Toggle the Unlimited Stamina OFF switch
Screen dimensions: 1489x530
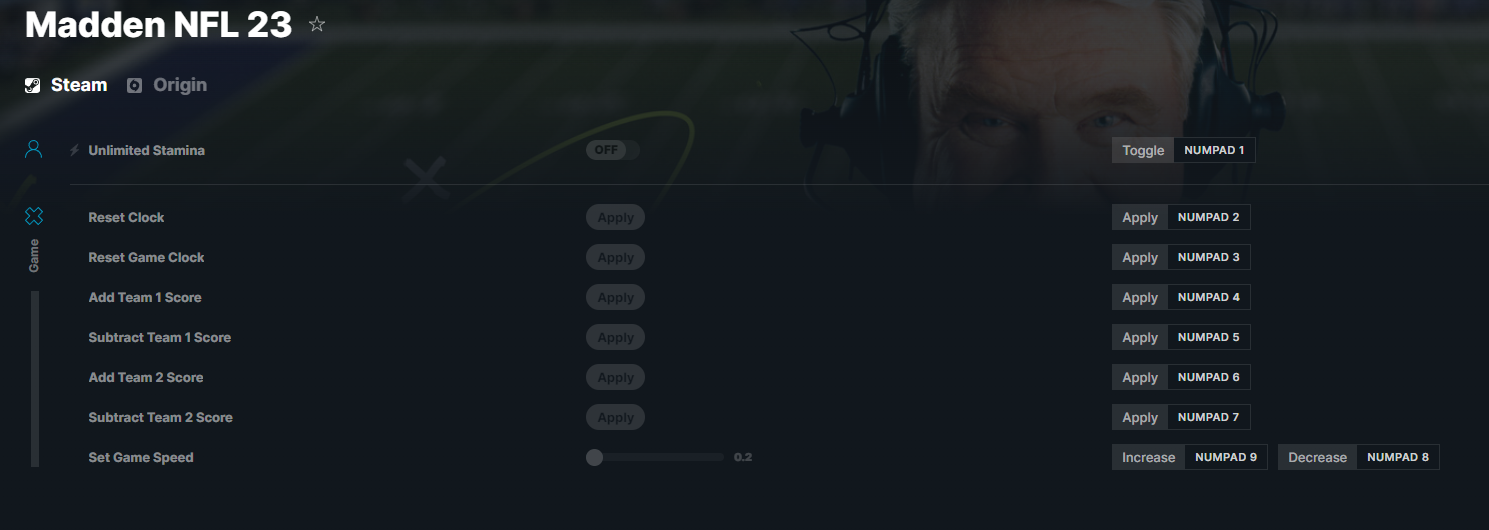[612, 150]
